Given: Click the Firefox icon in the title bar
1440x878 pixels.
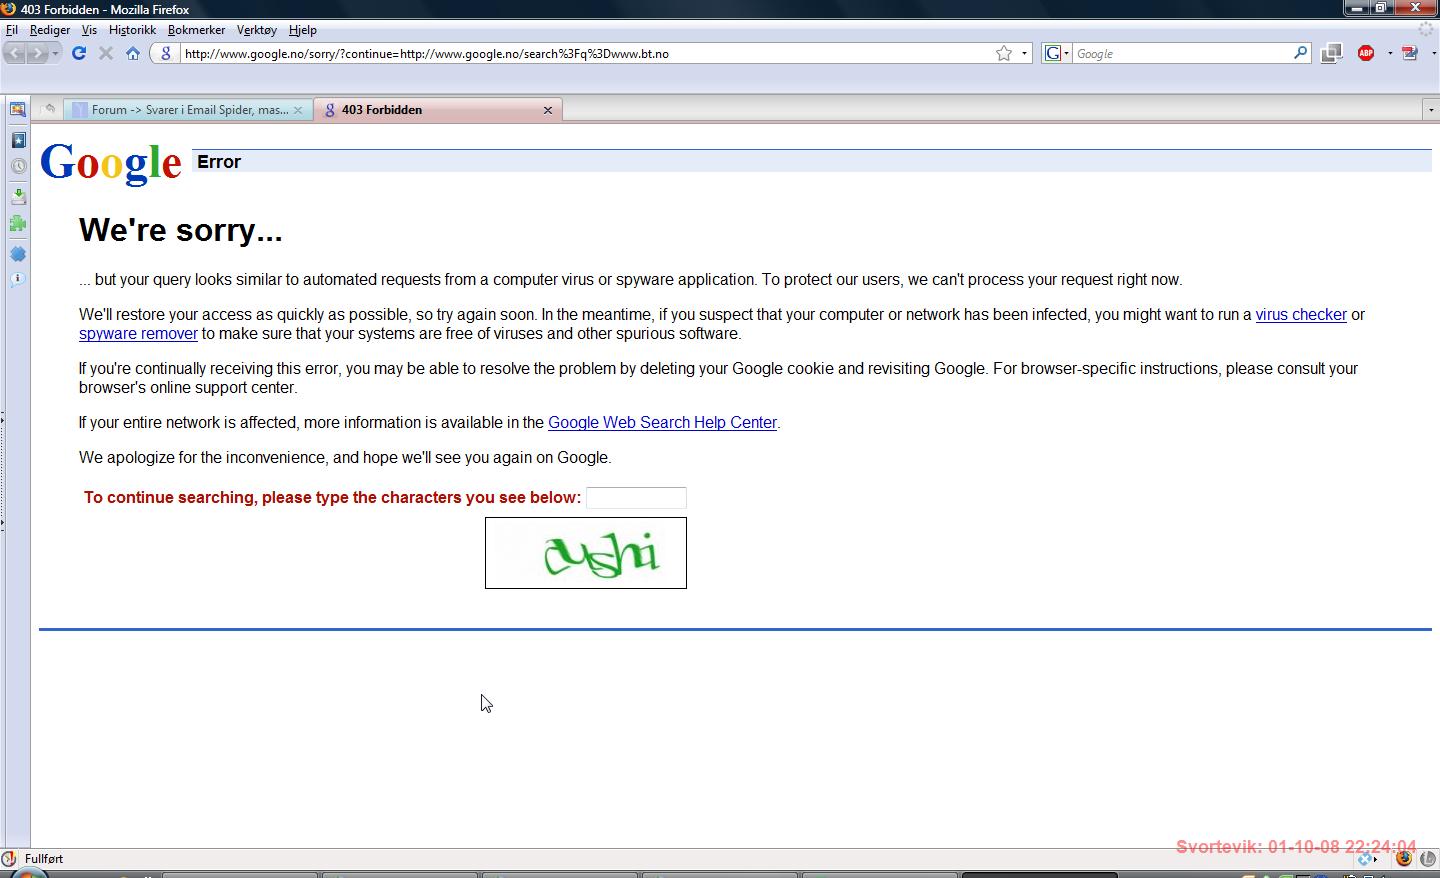Looking at the screenshot, I should [x=9, y=9].
